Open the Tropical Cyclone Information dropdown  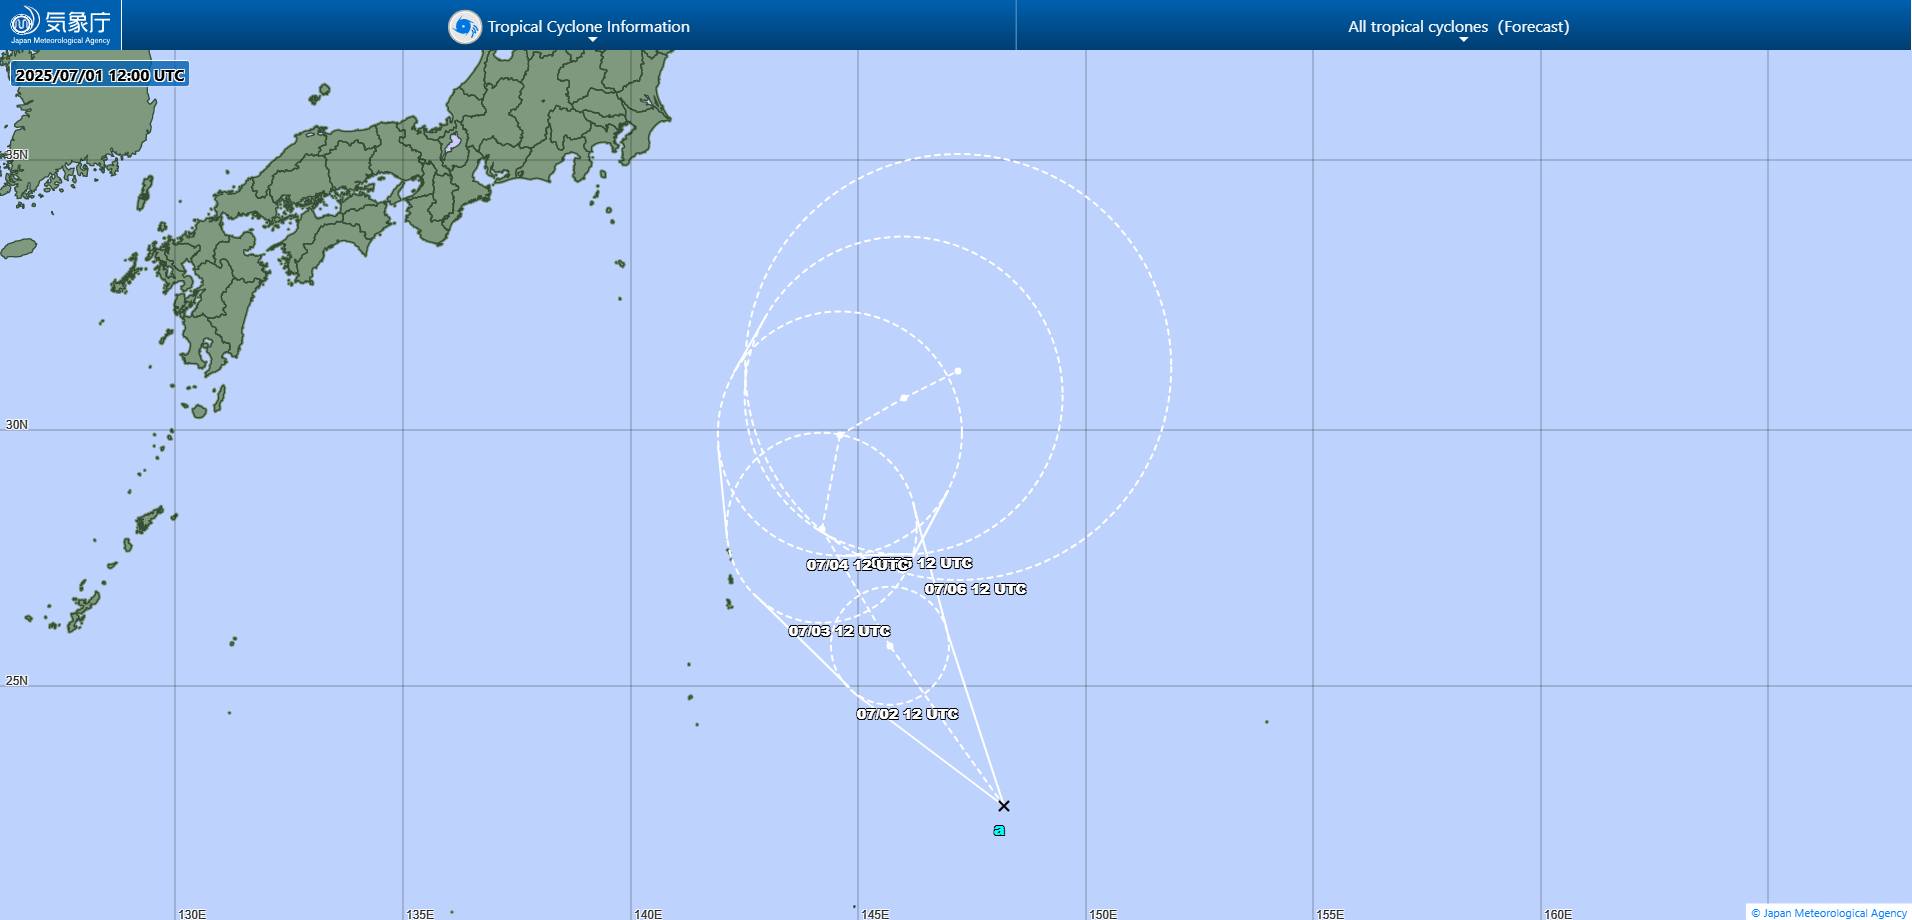[588, 27]
